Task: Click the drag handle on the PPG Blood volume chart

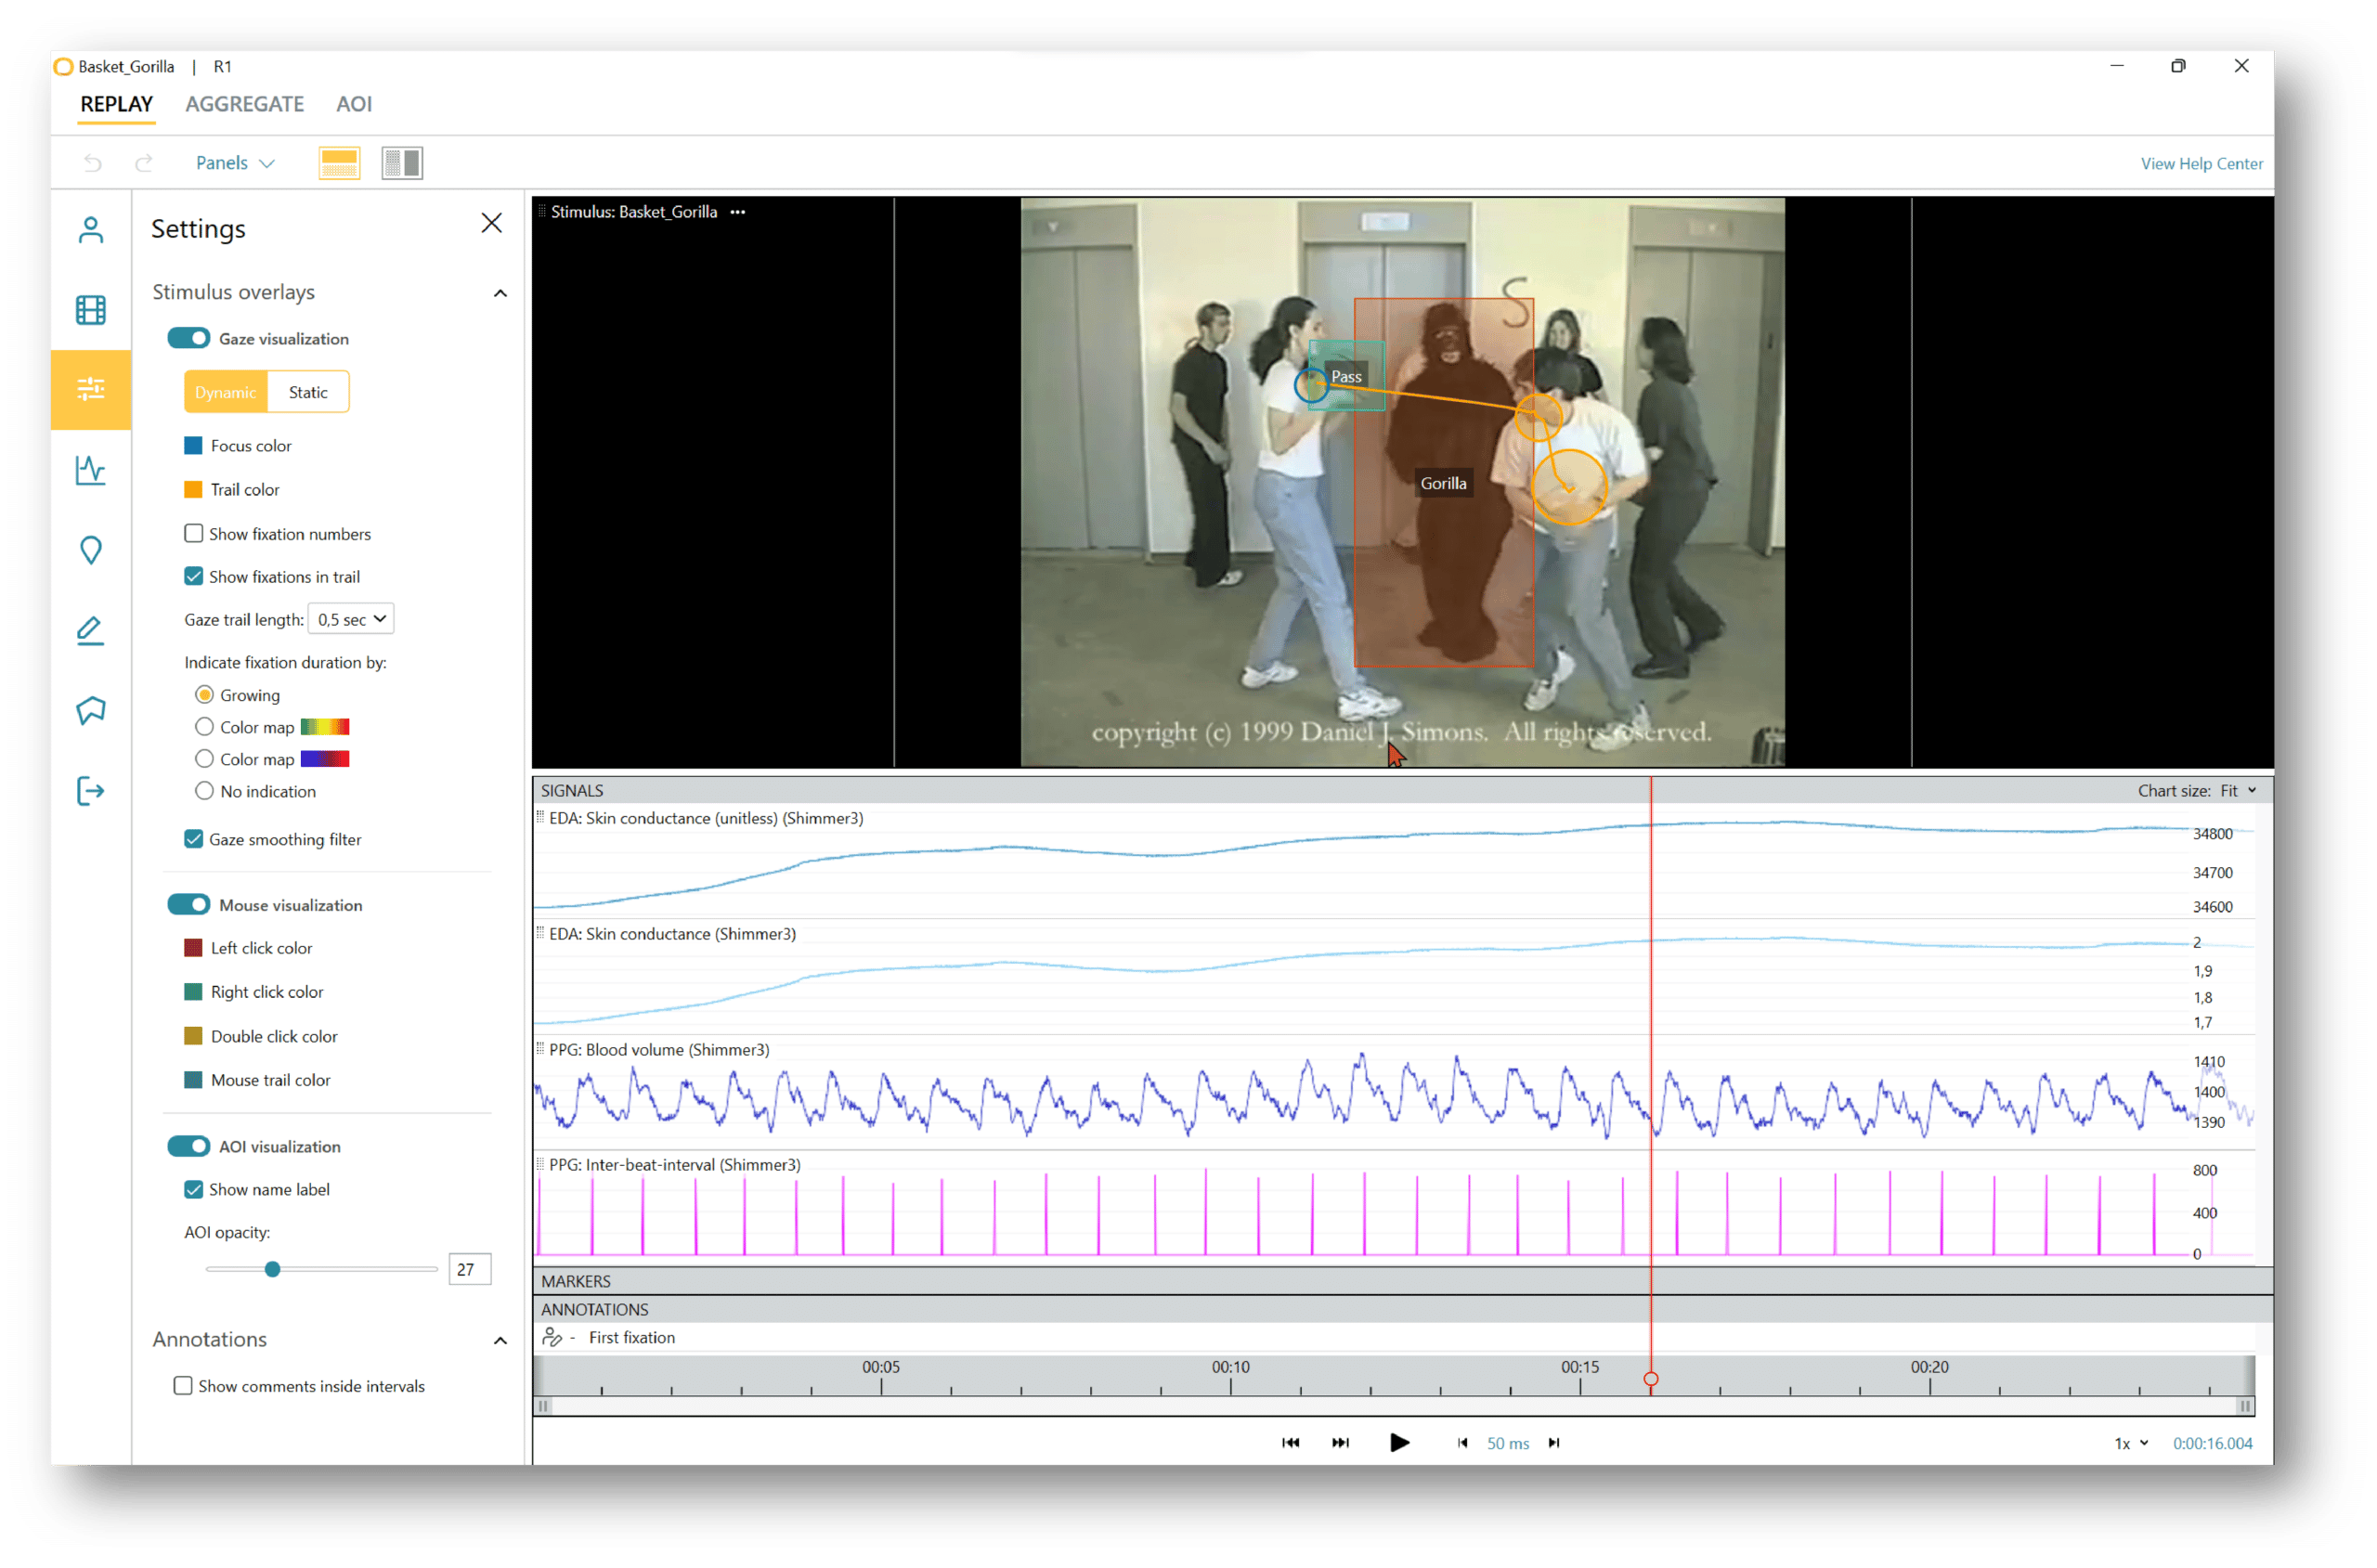Action: (541, 1050)
